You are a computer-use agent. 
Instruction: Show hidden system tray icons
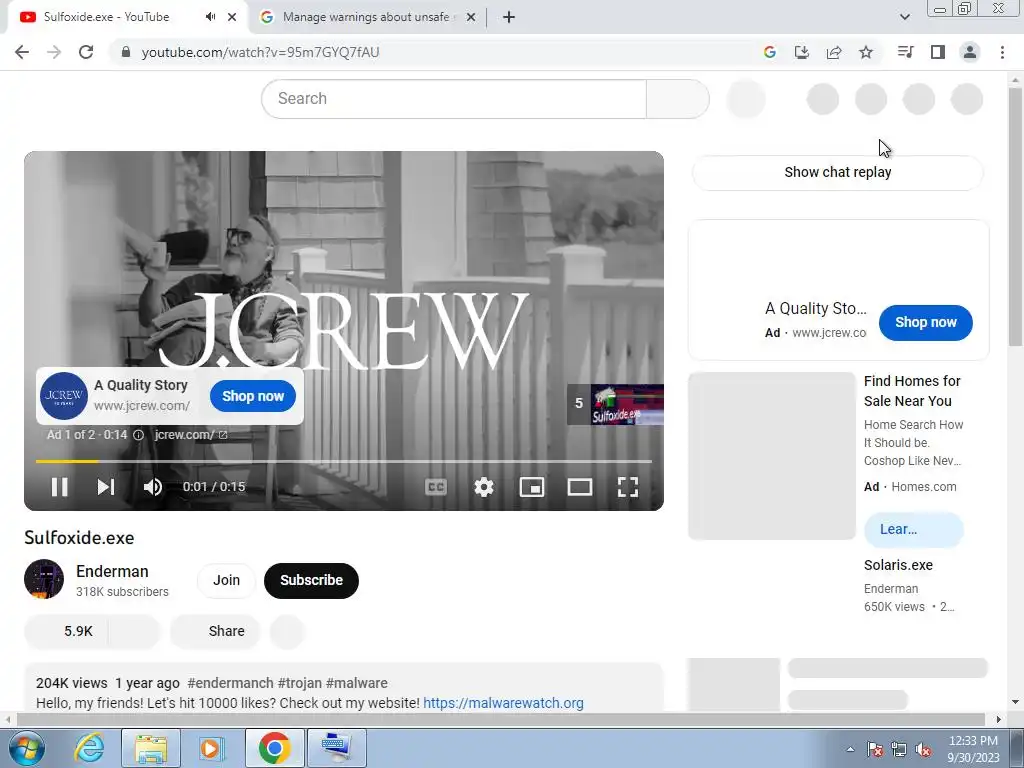850,749
